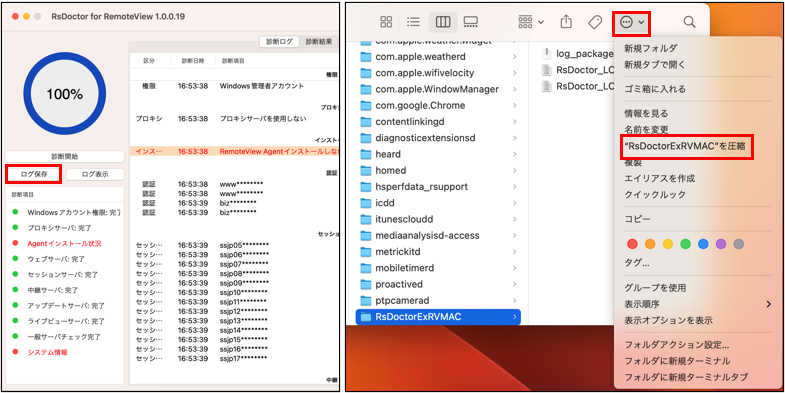Expand the metrickitd folder chevron

[x=515, y=252]
